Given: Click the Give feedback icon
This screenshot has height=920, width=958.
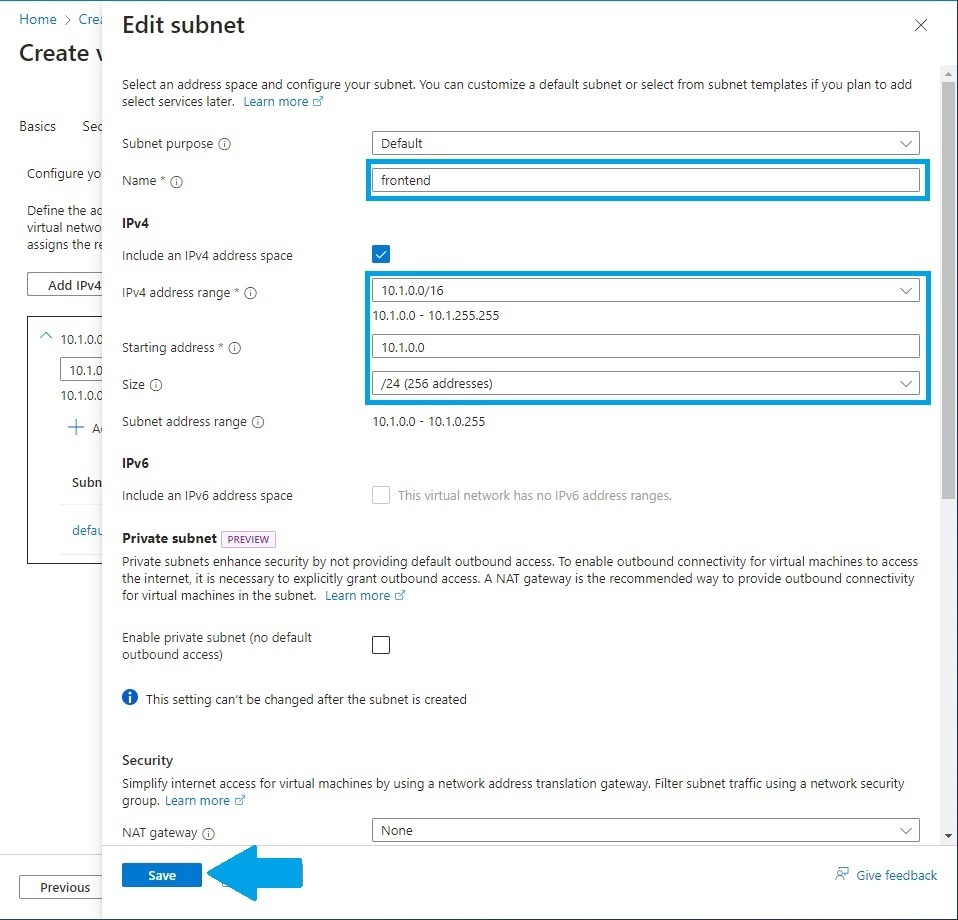Looking at the screenshot, I should [842, 875].
